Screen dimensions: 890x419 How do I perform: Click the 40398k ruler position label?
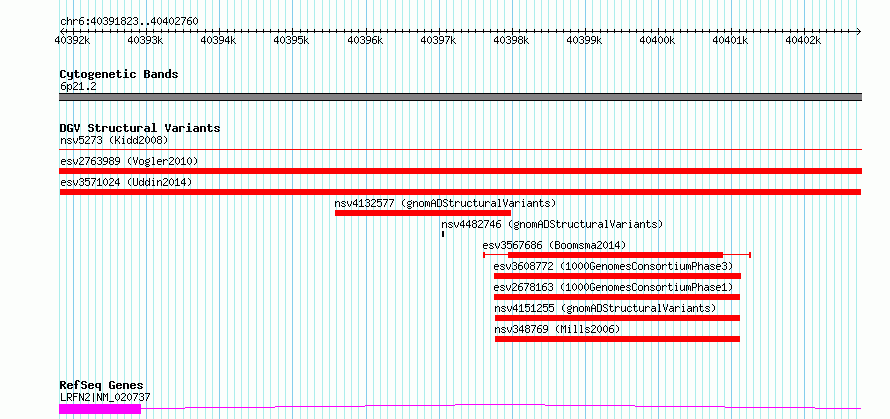click(511, 40)
